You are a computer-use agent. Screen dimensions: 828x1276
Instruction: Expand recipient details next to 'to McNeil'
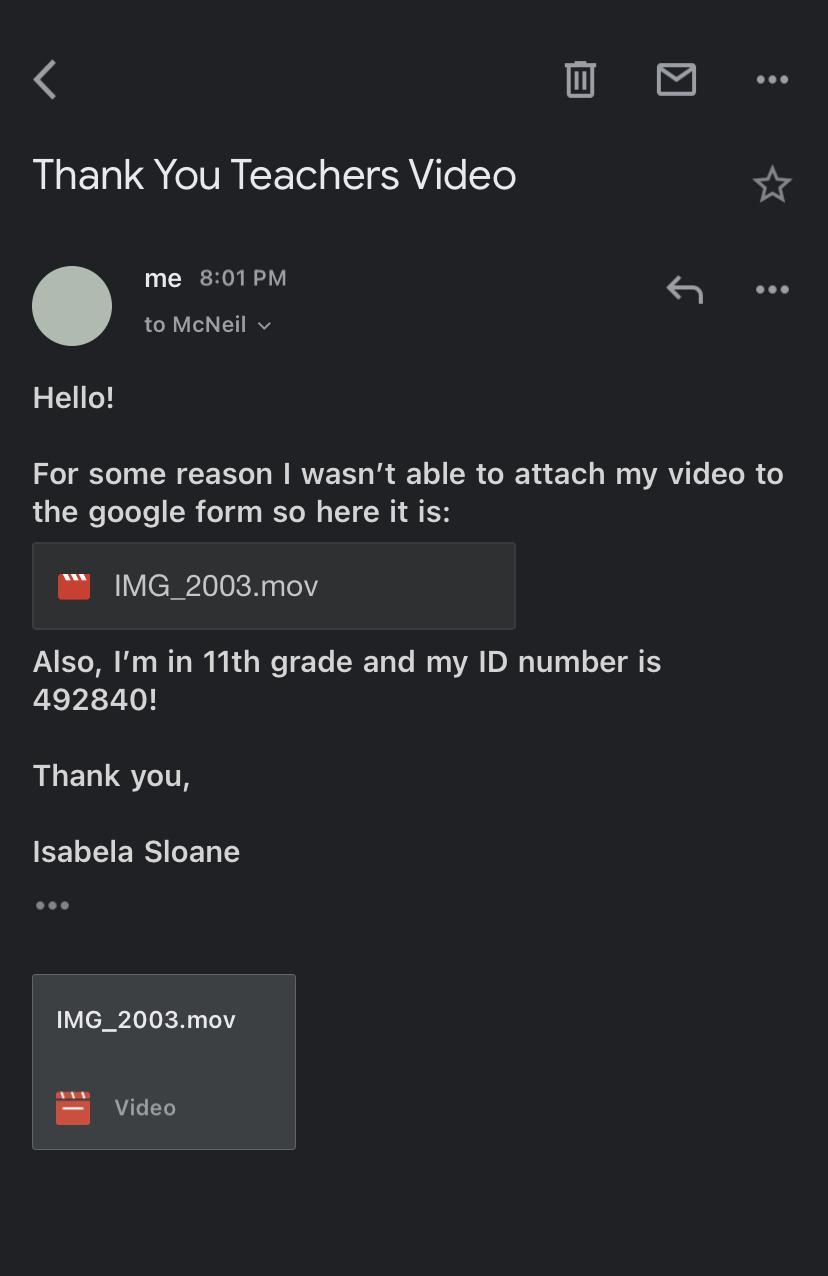pos(264,326)
